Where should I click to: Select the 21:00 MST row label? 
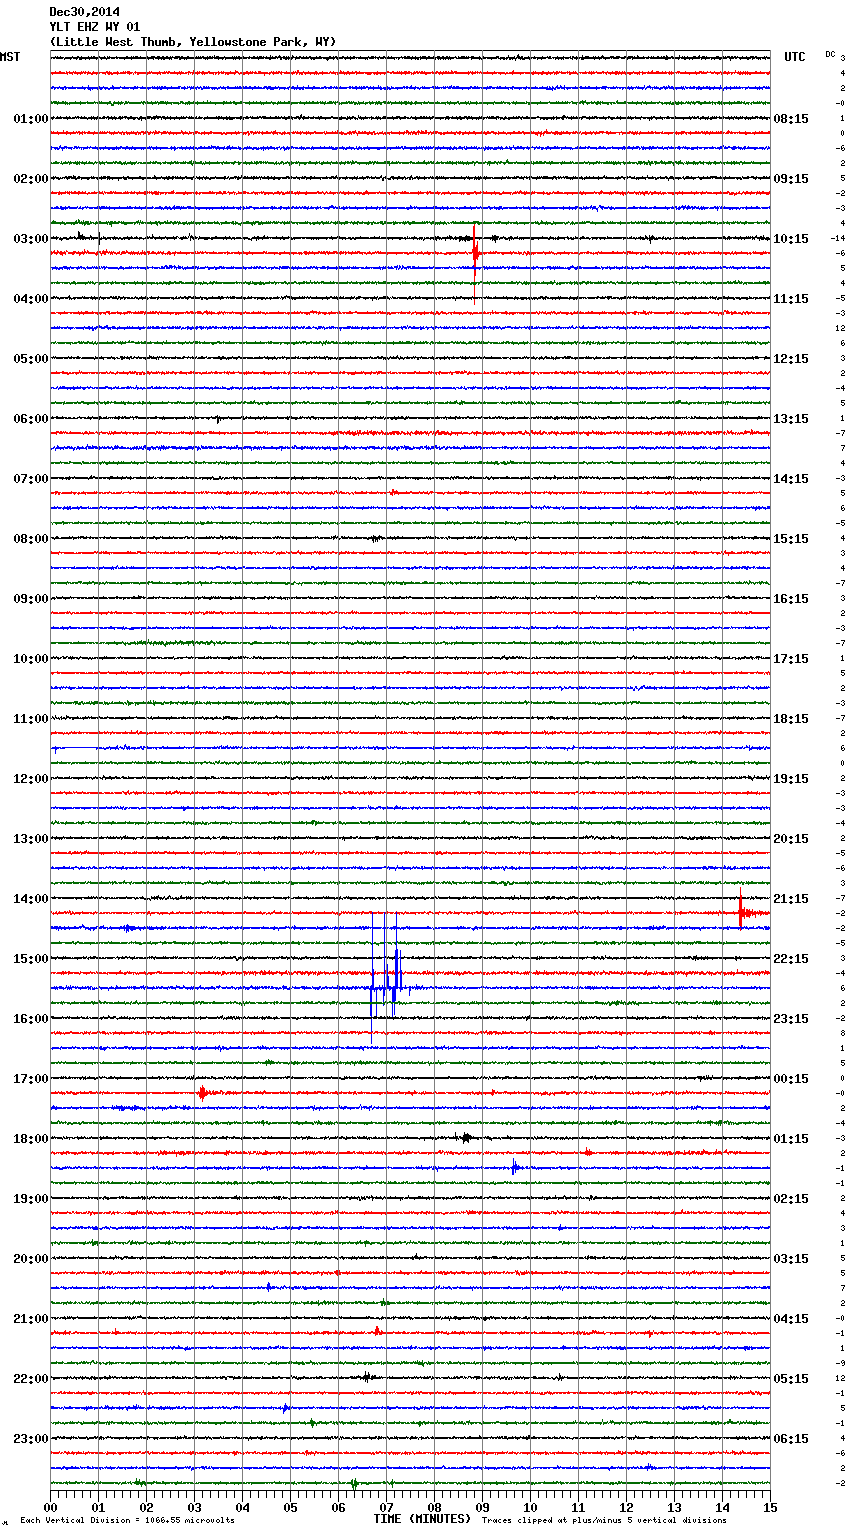point(31,1319)
